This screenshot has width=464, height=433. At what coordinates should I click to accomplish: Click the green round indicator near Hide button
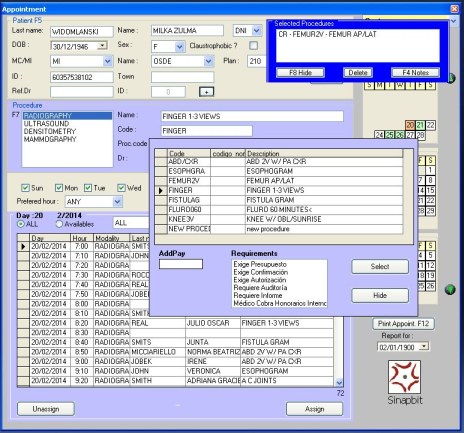(x=450, y=289)
